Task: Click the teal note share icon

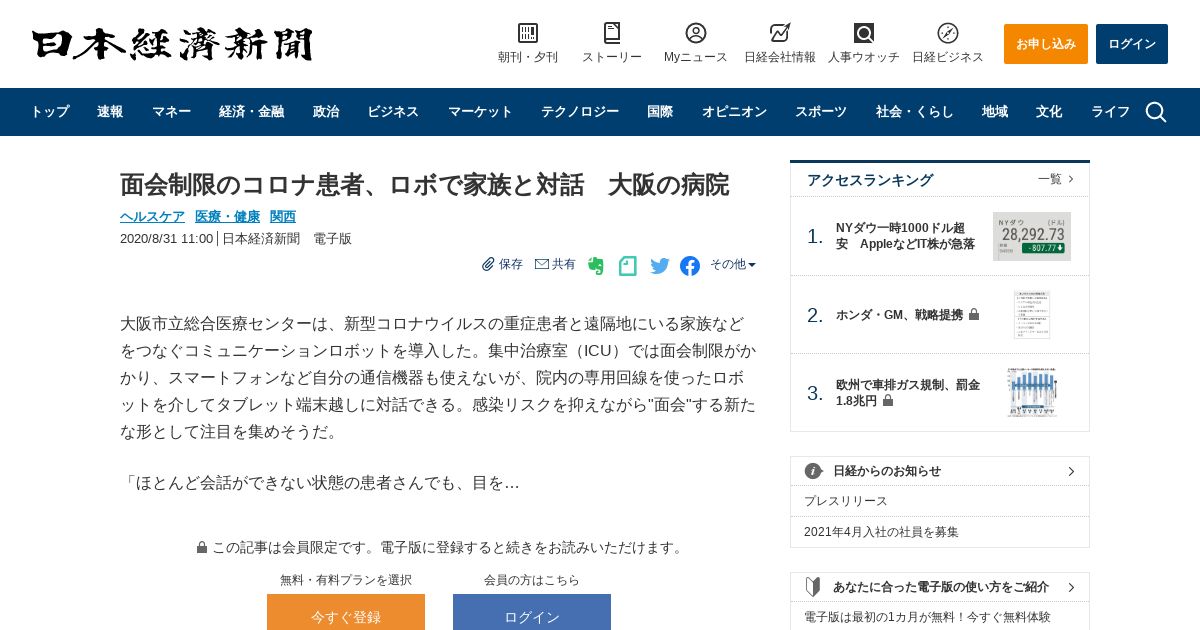Action: [x=627, y=266]
